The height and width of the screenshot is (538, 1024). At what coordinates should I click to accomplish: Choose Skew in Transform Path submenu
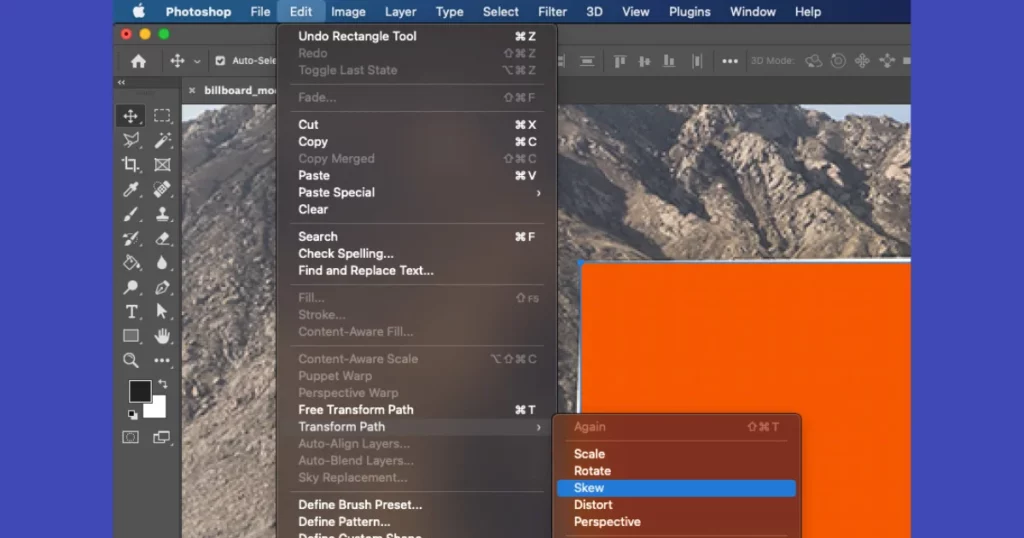click(677, 488)
